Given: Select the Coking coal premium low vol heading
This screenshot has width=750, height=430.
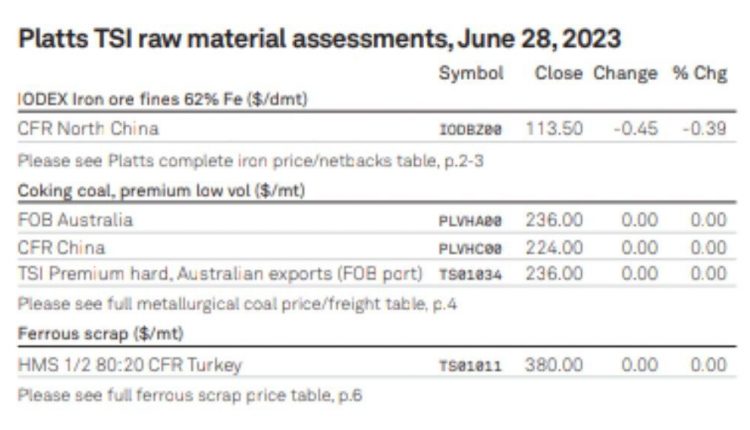Looking at the screenshot, I should point(161,191).
